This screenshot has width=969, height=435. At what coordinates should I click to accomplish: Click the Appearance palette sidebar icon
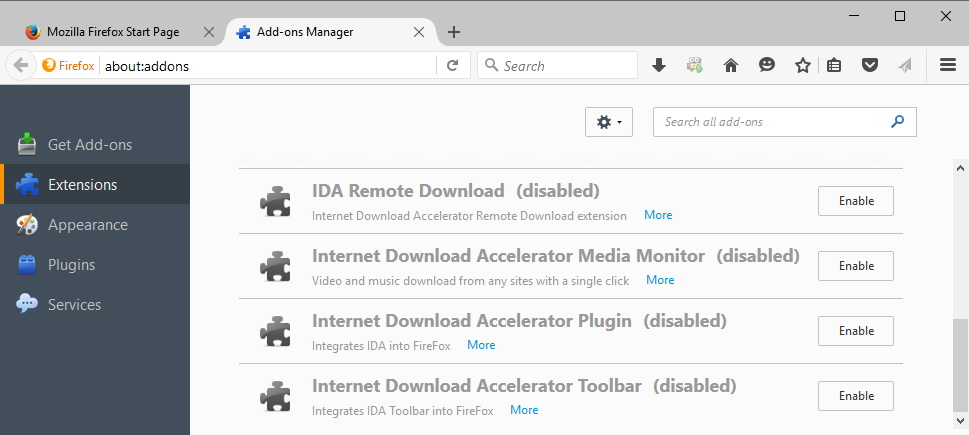pos(27,225)
